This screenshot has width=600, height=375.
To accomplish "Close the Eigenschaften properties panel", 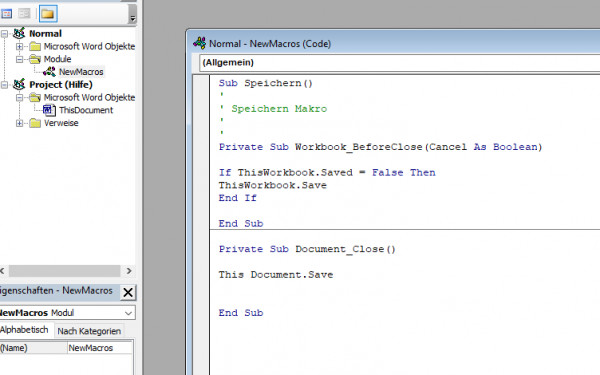I will tap(128, 293).
